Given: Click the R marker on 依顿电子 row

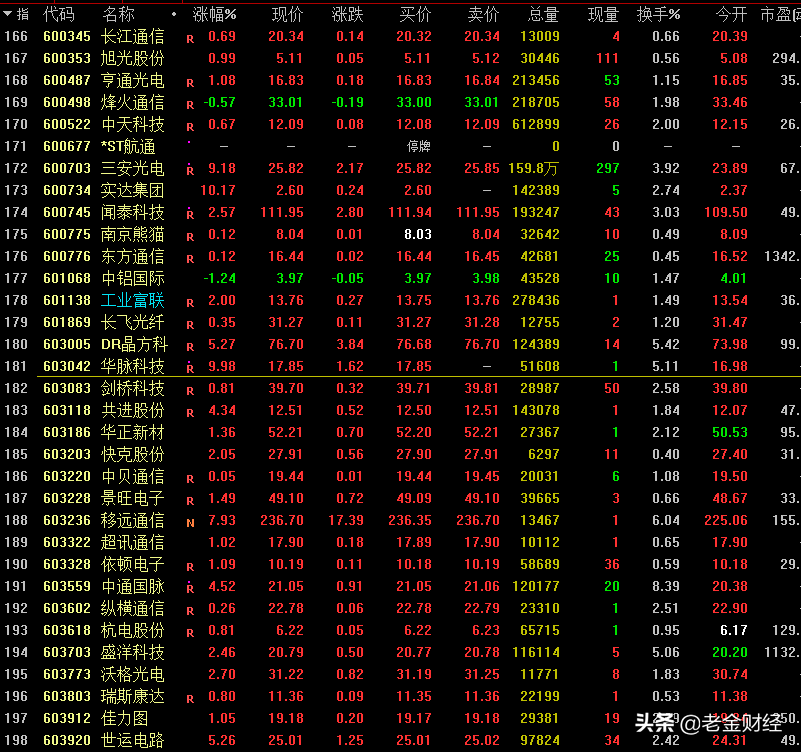Looking at the screenshot, I should [x=190, y=567].
